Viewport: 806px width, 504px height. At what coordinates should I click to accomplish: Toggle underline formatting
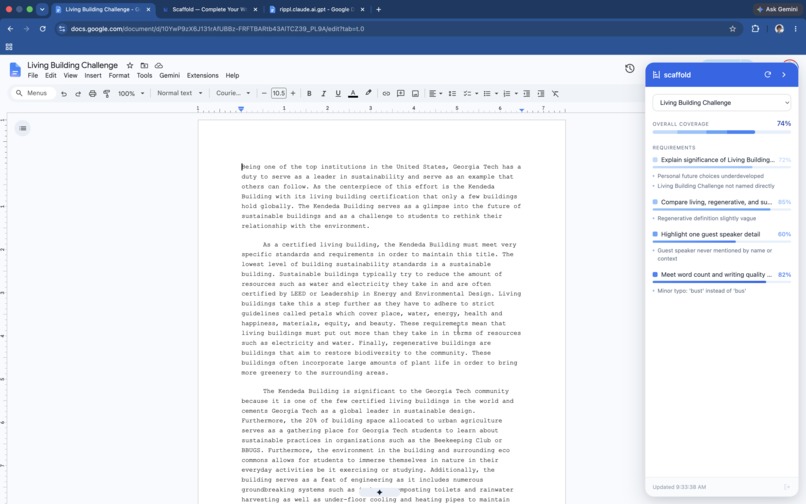coord(338,94)
